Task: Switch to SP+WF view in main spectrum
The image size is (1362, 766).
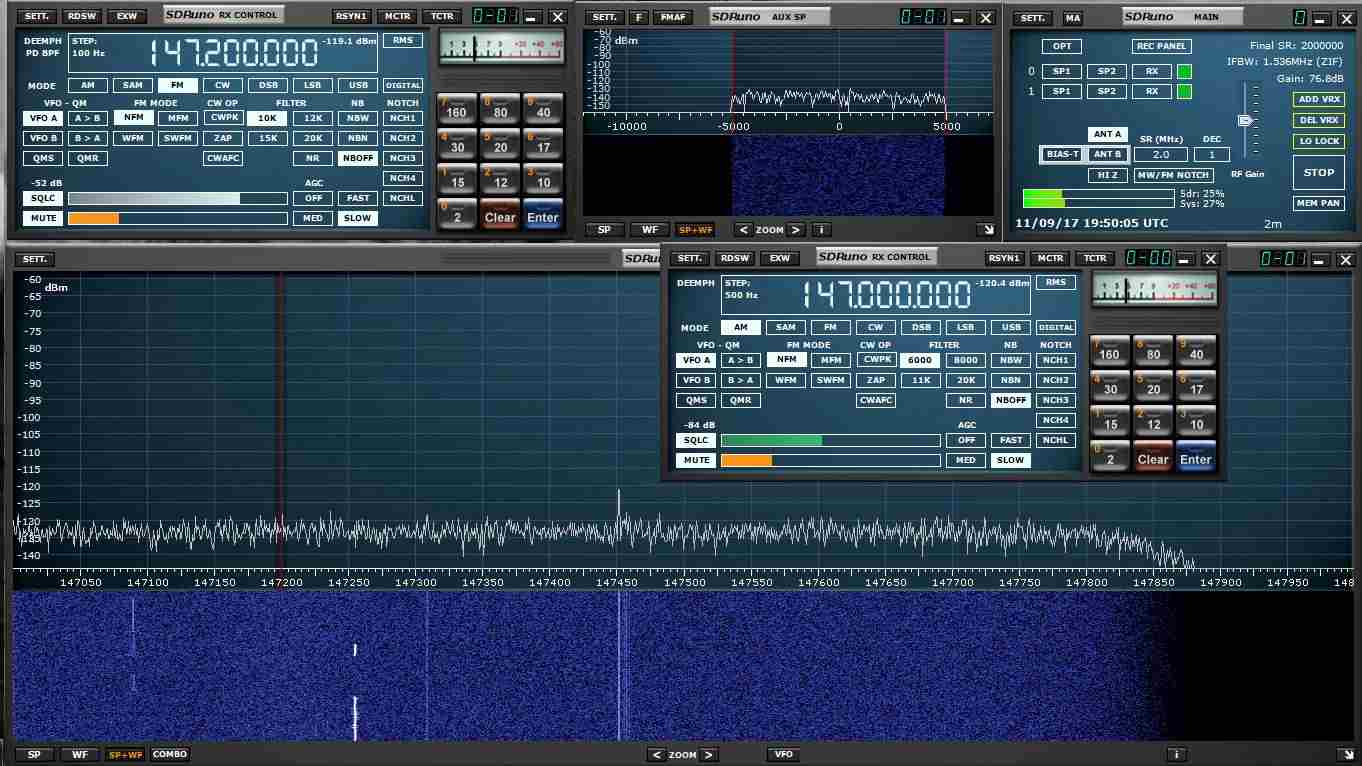Action: coord(126,755)
